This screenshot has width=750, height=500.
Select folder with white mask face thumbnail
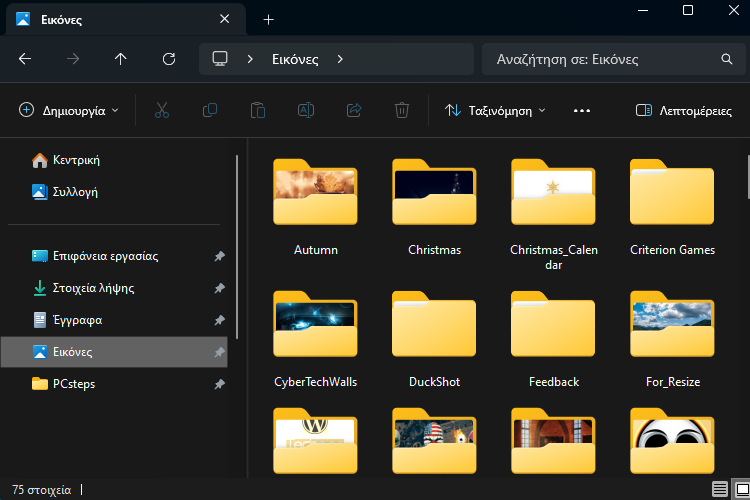[x=672, y=441]
